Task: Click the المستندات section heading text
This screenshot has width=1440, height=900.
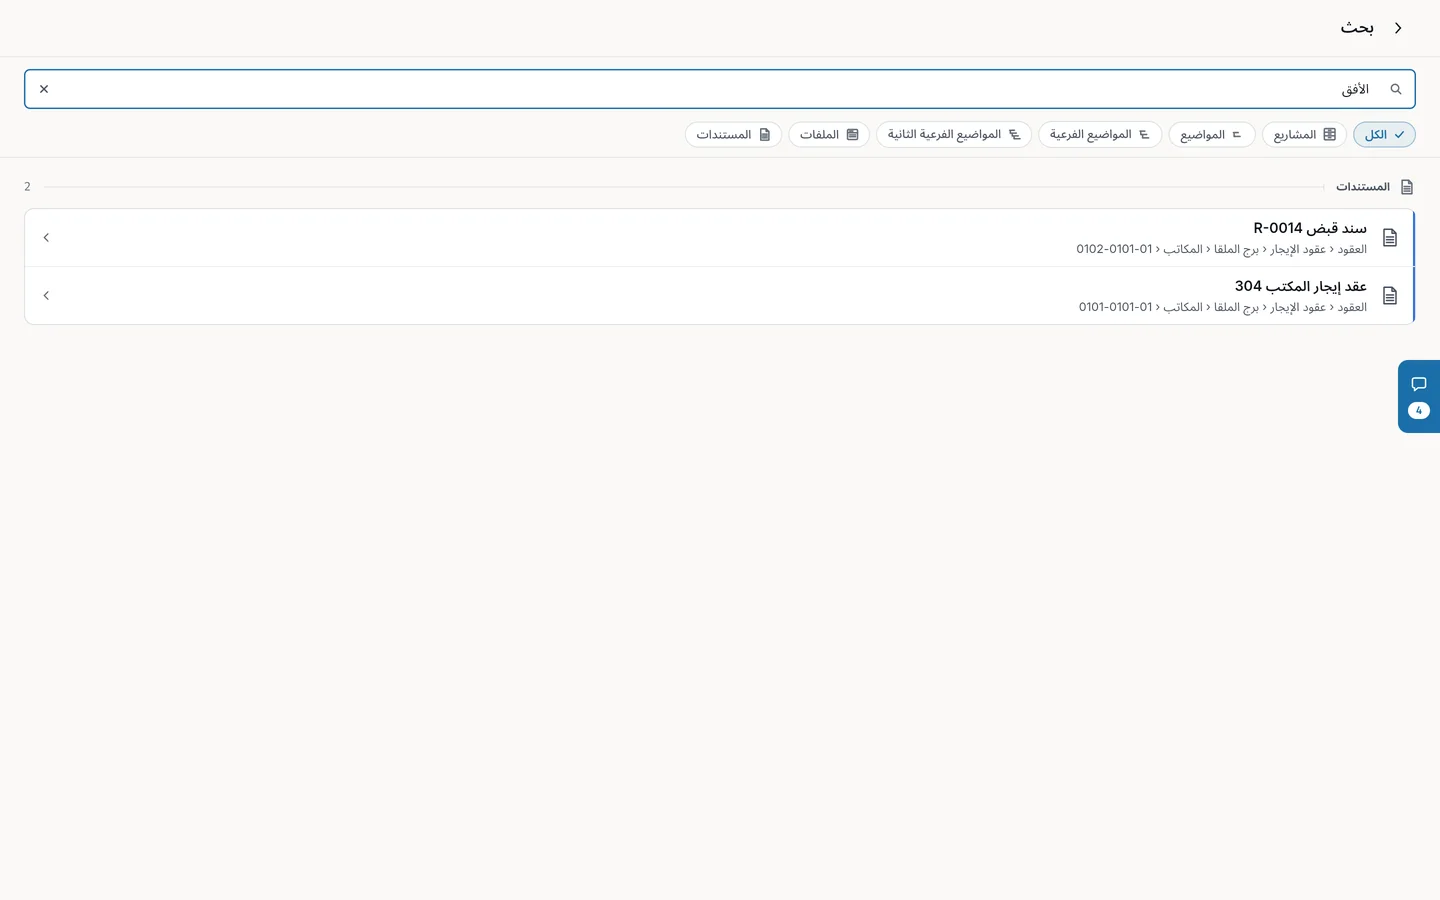Action: tap(1363, 187)
